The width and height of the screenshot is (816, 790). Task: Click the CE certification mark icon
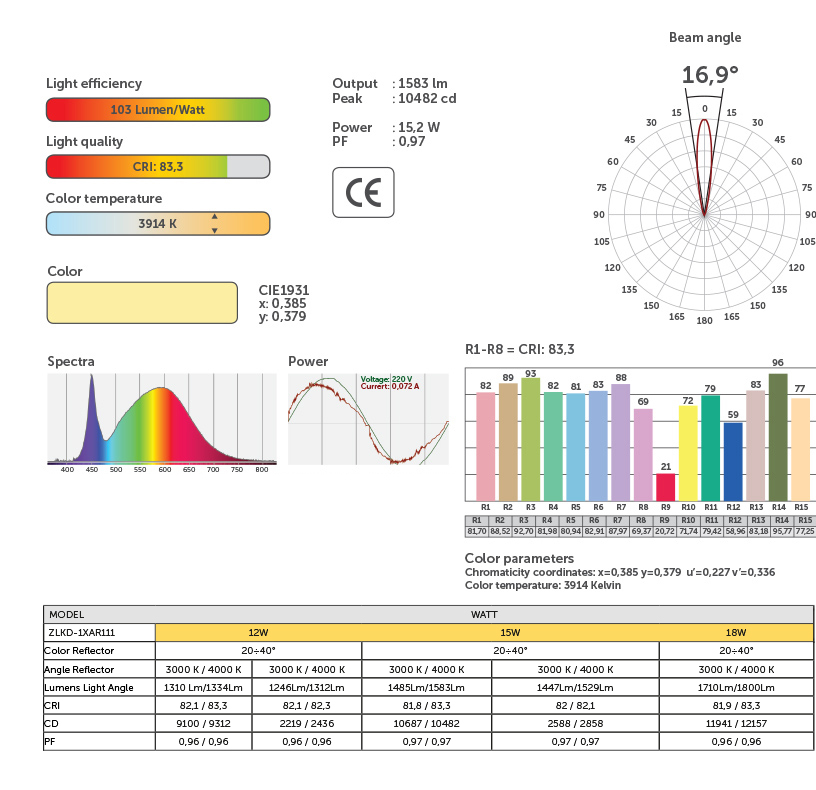363,193
